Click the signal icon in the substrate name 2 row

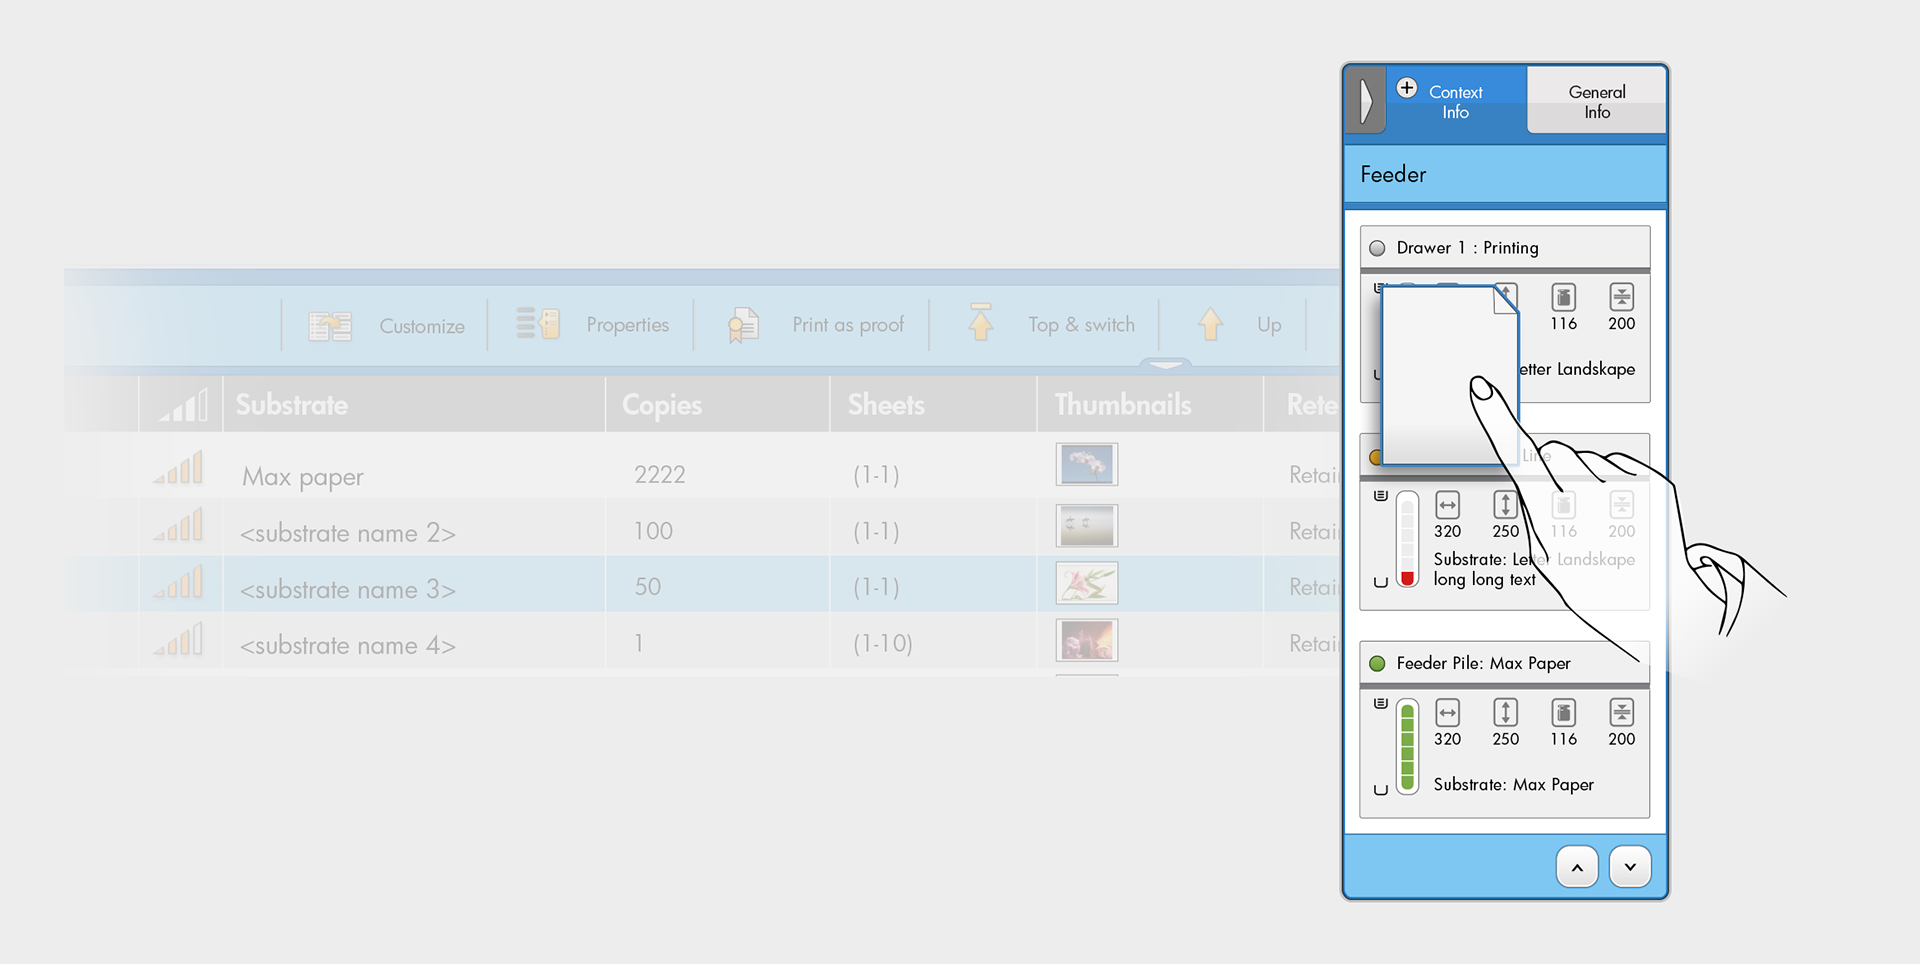tap(178, 525)
